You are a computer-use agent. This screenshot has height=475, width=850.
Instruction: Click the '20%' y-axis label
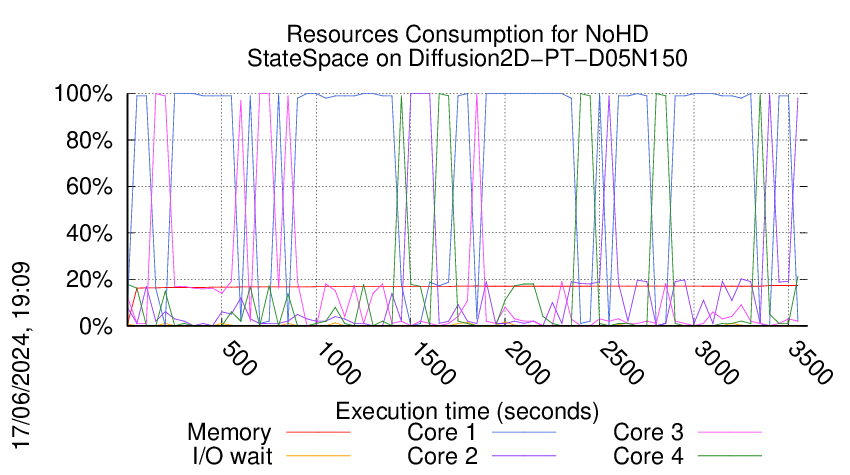pyautogui.click(x=89, y=280)
